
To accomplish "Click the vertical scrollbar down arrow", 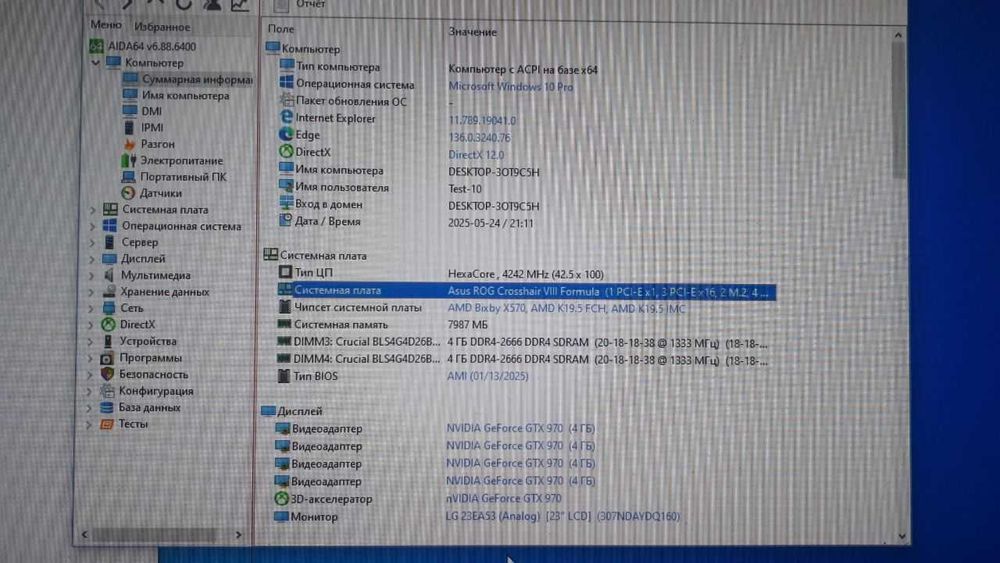I will [902, 536].
